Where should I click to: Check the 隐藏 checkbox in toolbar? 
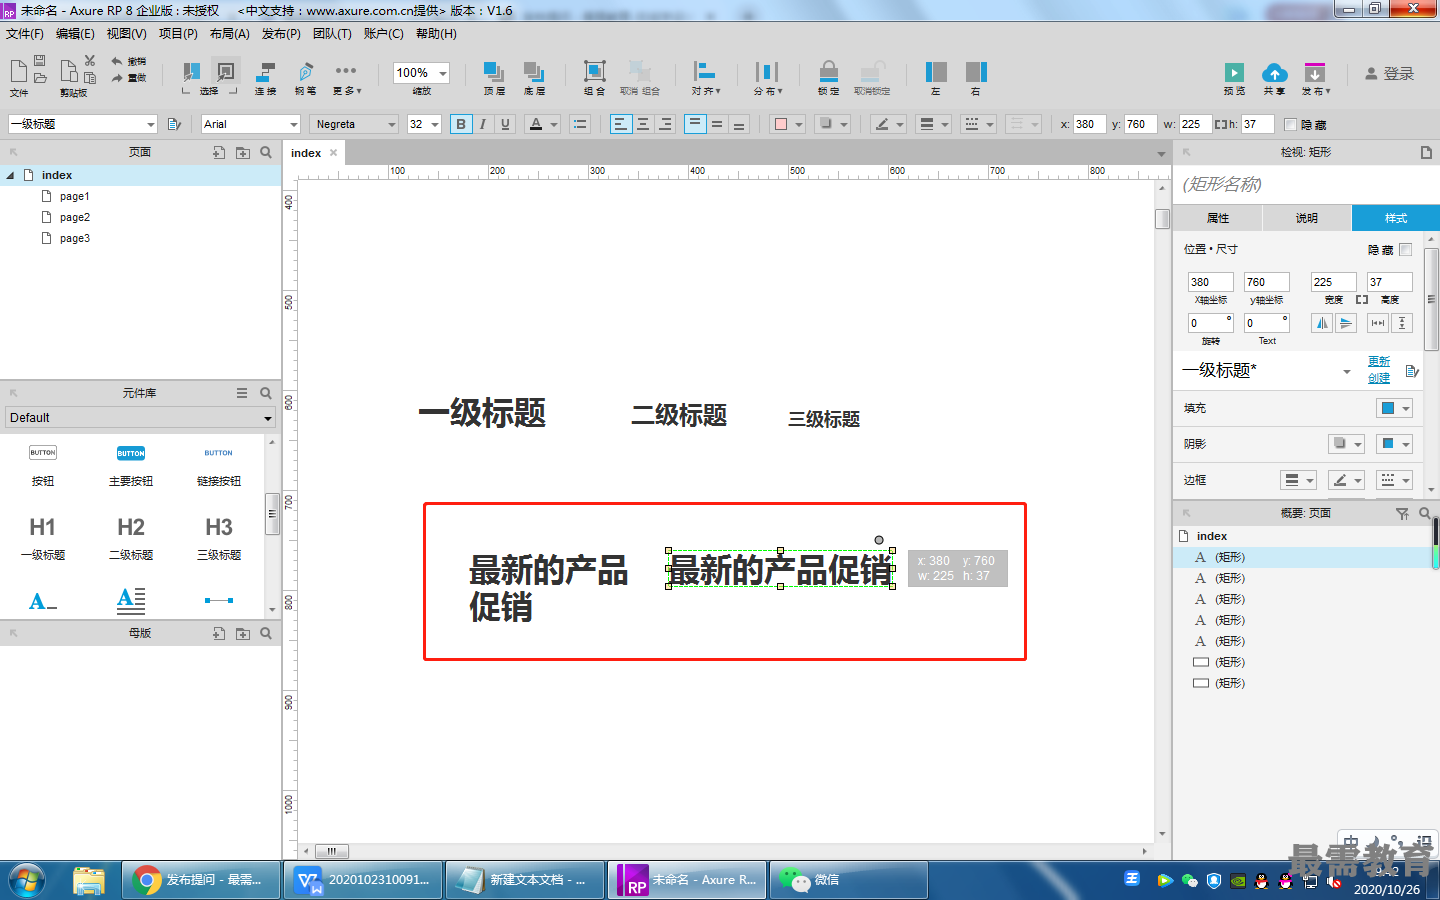pyautogui.click(x=1290, y=124)
